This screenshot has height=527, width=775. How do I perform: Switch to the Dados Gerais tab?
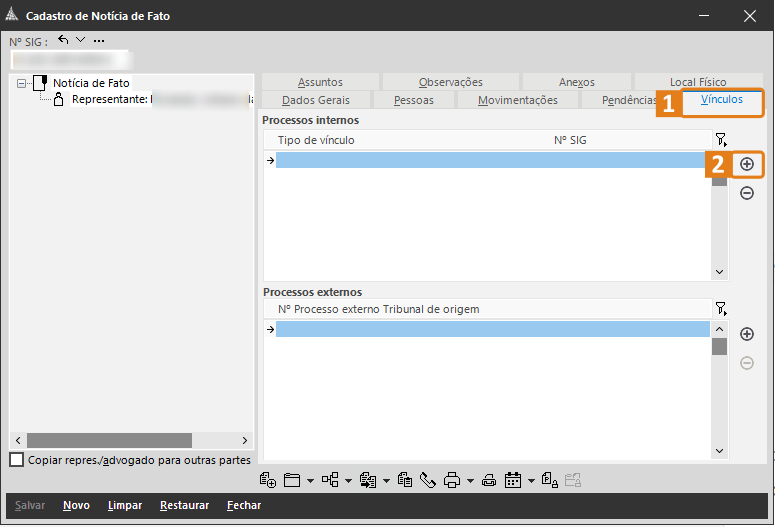coord(316,101)
